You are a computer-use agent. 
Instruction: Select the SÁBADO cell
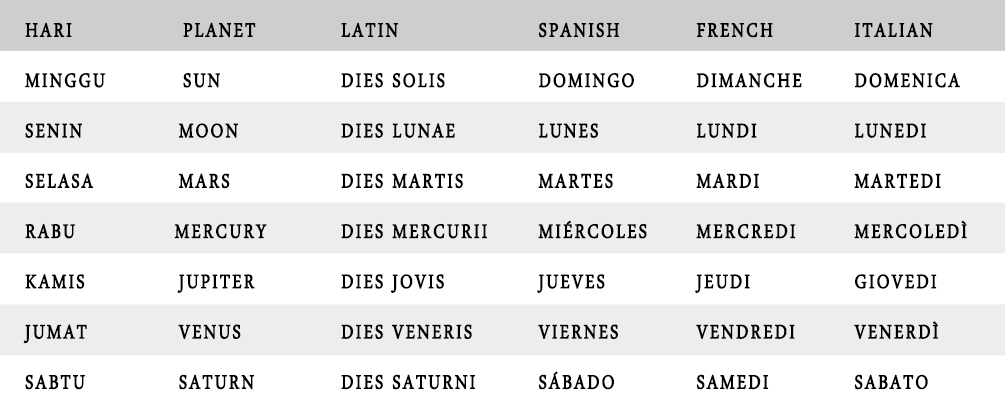tap(577, 381)
